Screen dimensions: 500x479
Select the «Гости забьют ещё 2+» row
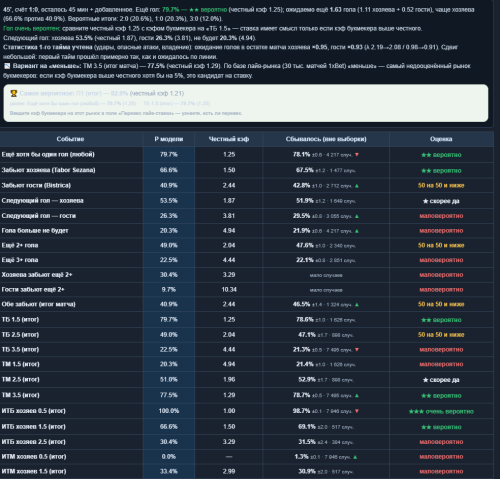(x=247, y=289)
